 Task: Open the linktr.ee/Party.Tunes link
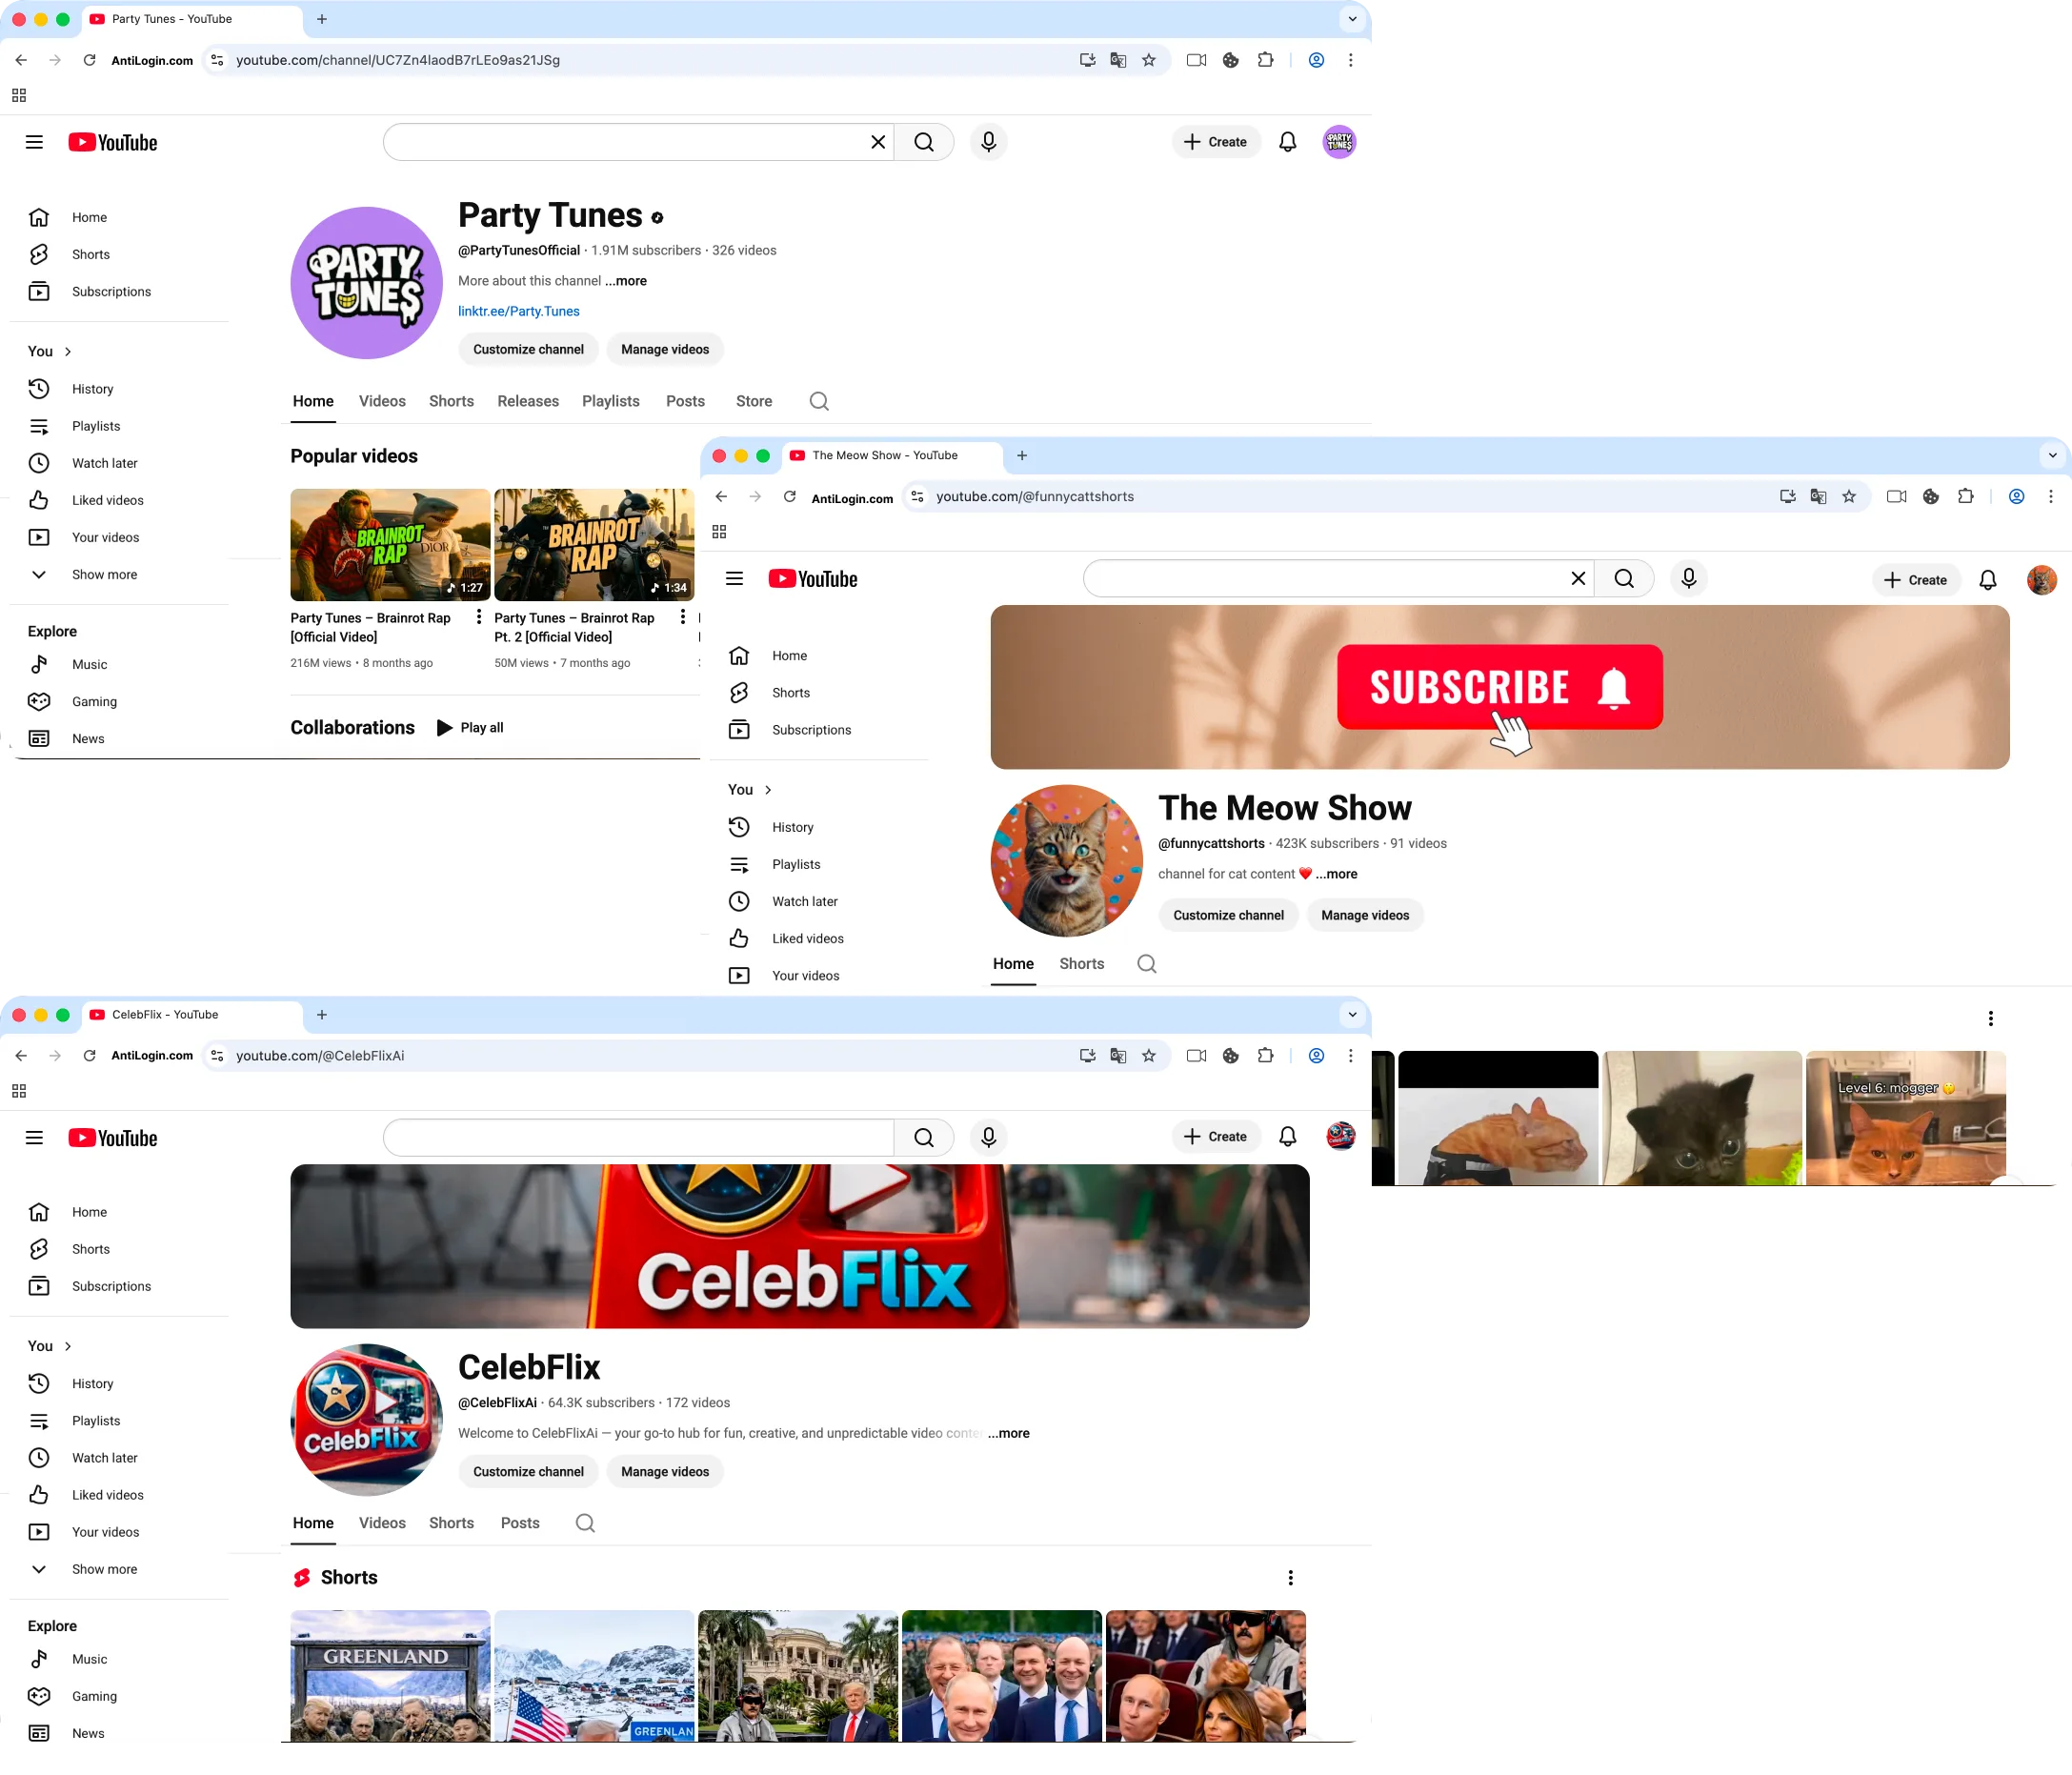[x=519, y=311]
